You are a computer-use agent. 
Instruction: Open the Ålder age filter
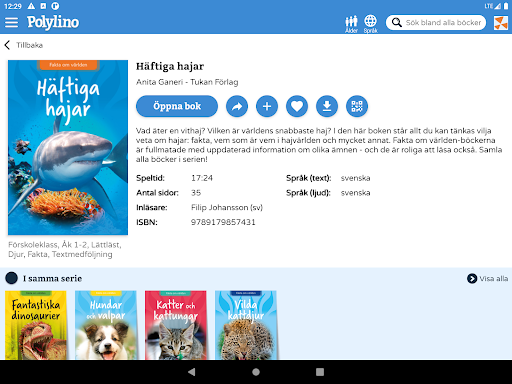coord(351,24)
